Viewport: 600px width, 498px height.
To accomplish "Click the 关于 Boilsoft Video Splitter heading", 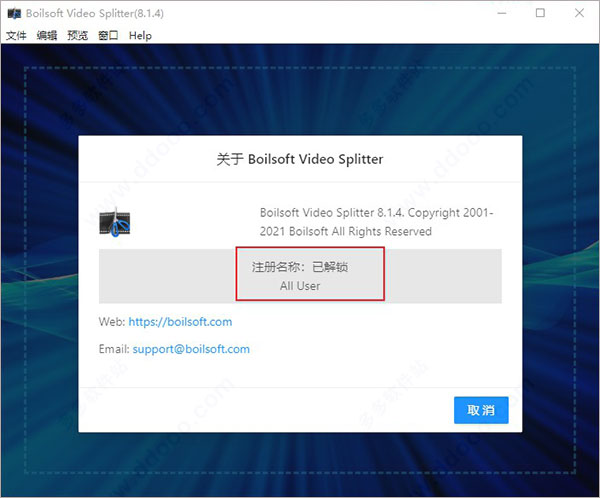I will coord(300,159).
